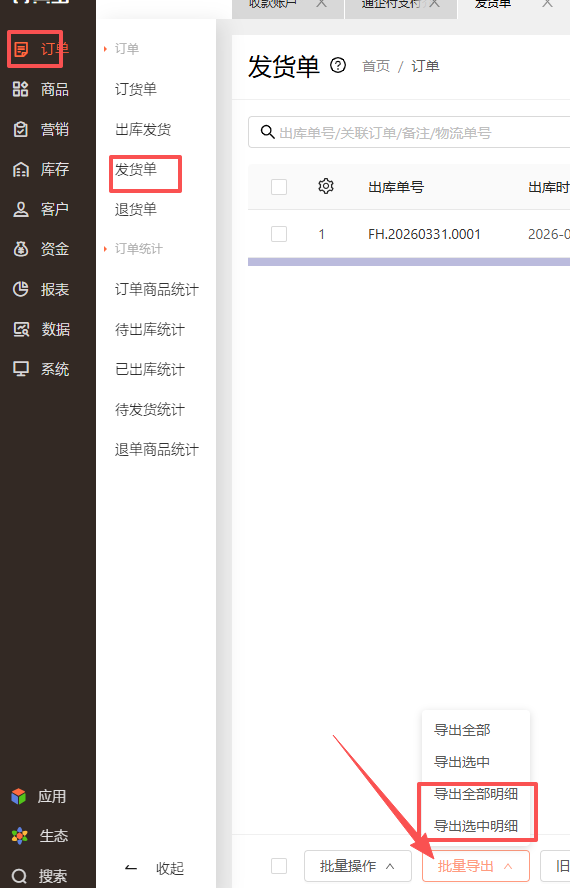This screenshot has width=570, height=888.
Task: Choose 导出全部明细 from export menu
Action: coord(475,794)
